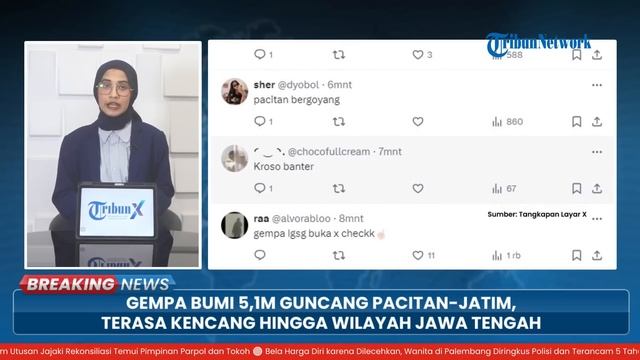Open more options on @chocofullcream tweet
This screenshot has width=640, height=360.
[597, 152]
